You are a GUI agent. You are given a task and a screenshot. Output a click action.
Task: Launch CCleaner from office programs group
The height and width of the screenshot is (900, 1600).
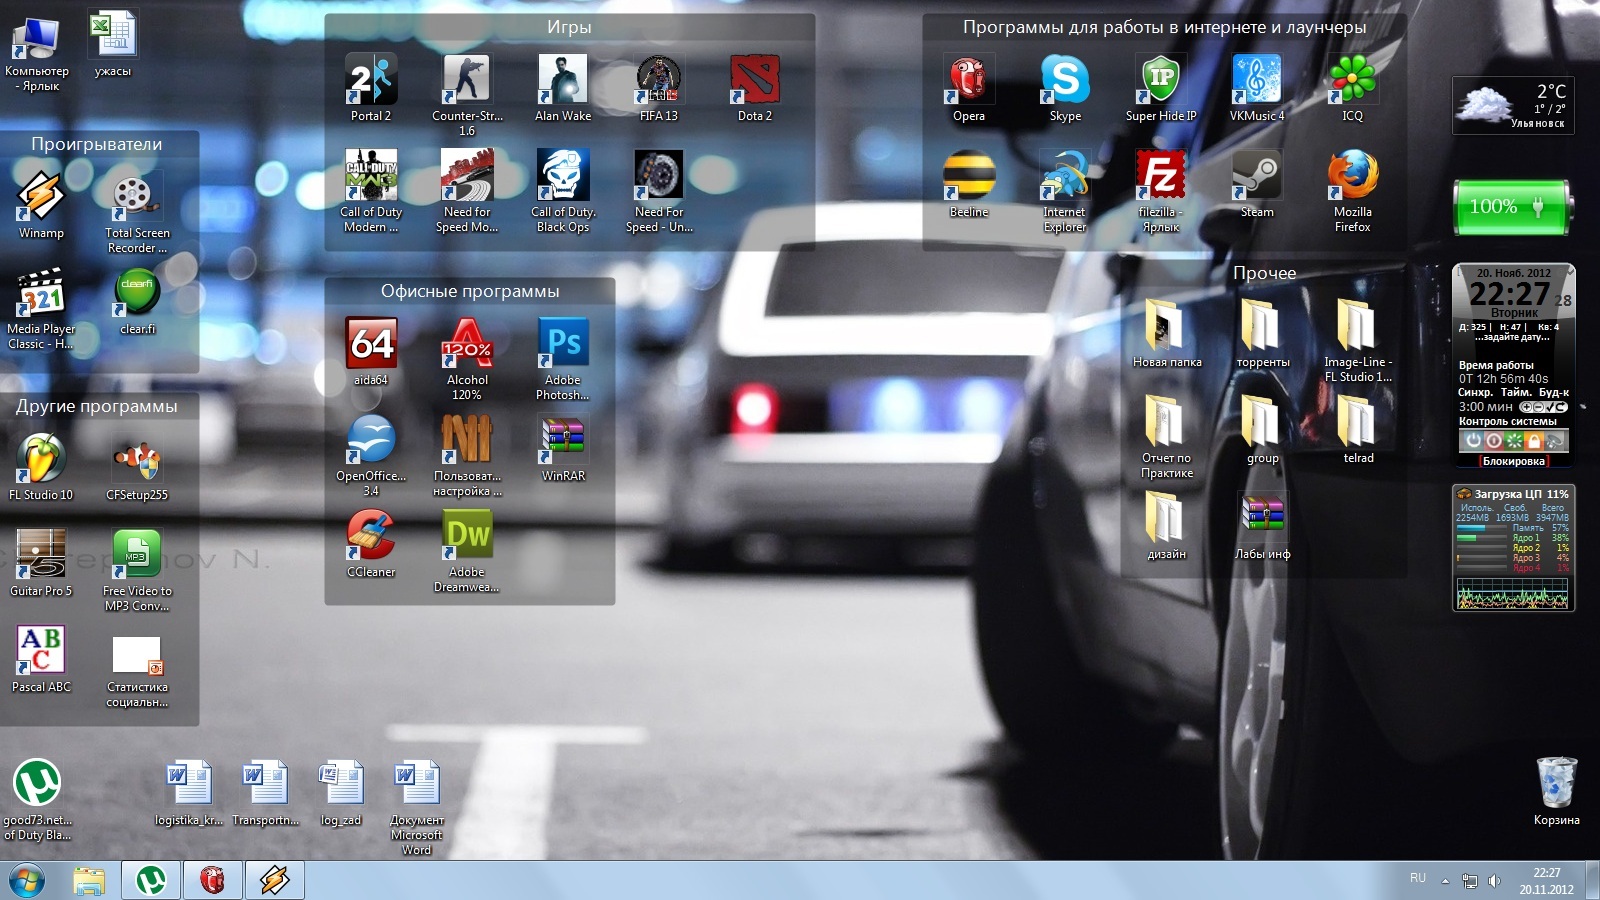(371, 537)
